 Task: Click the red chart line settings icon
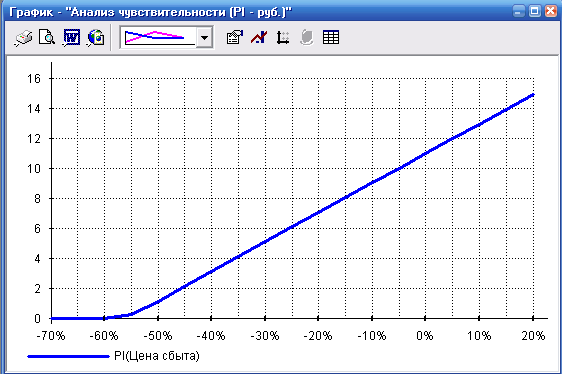259,37
